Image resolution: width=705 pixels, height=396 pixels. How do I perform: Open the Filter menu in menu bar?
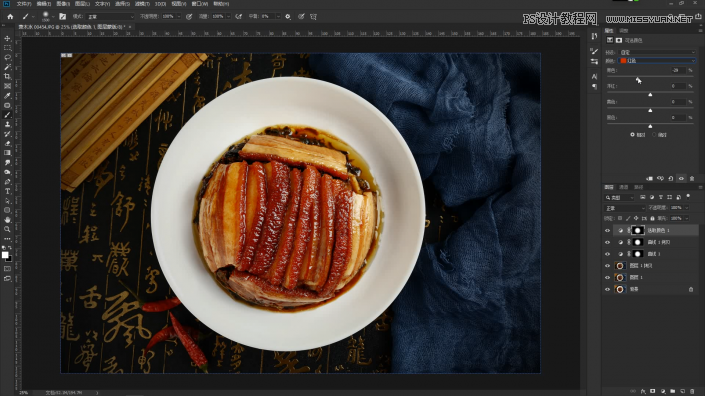point(142,4)
